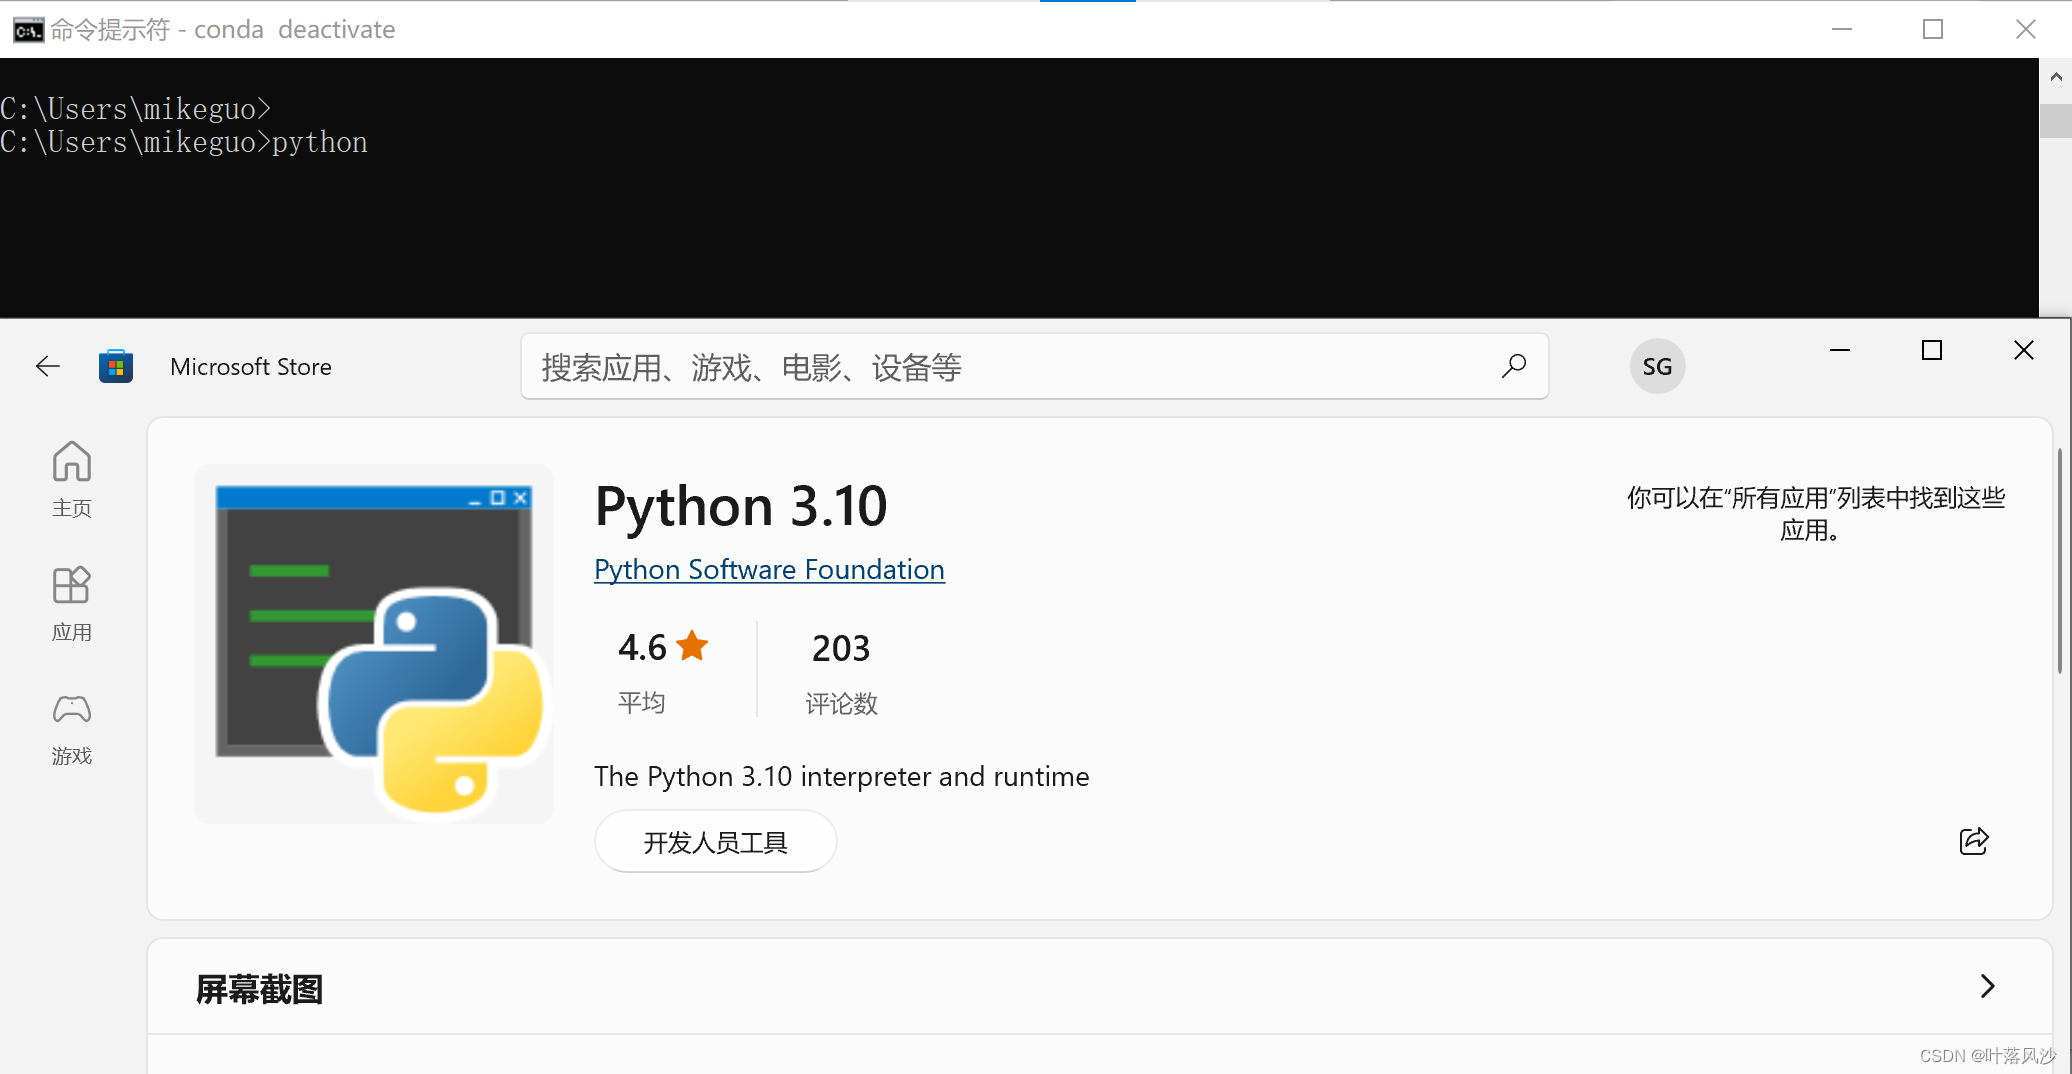
Task: Share the Python 3.10 app
Action: click(x=1974, y=841)
